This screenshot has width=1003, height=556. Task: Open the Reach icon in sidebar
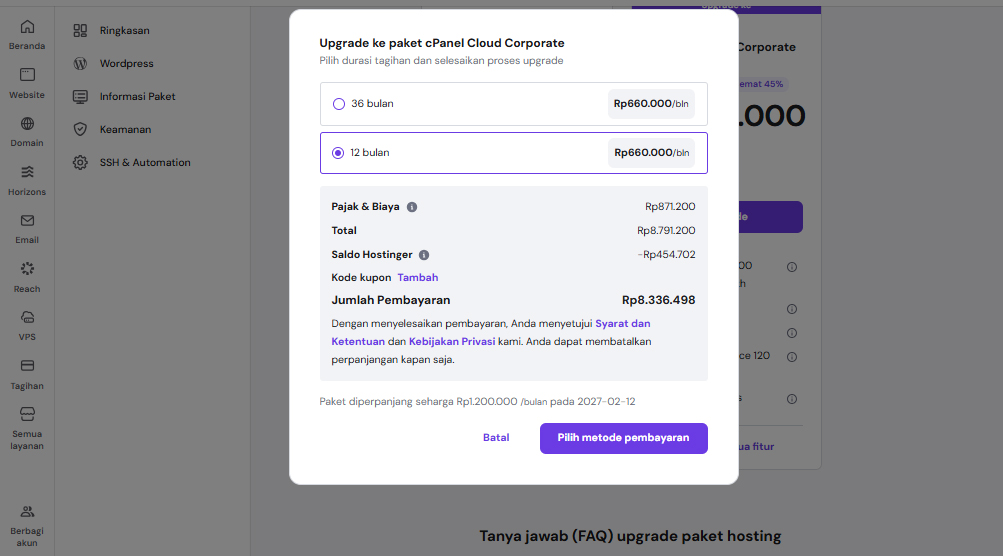[x=27, y=269]
